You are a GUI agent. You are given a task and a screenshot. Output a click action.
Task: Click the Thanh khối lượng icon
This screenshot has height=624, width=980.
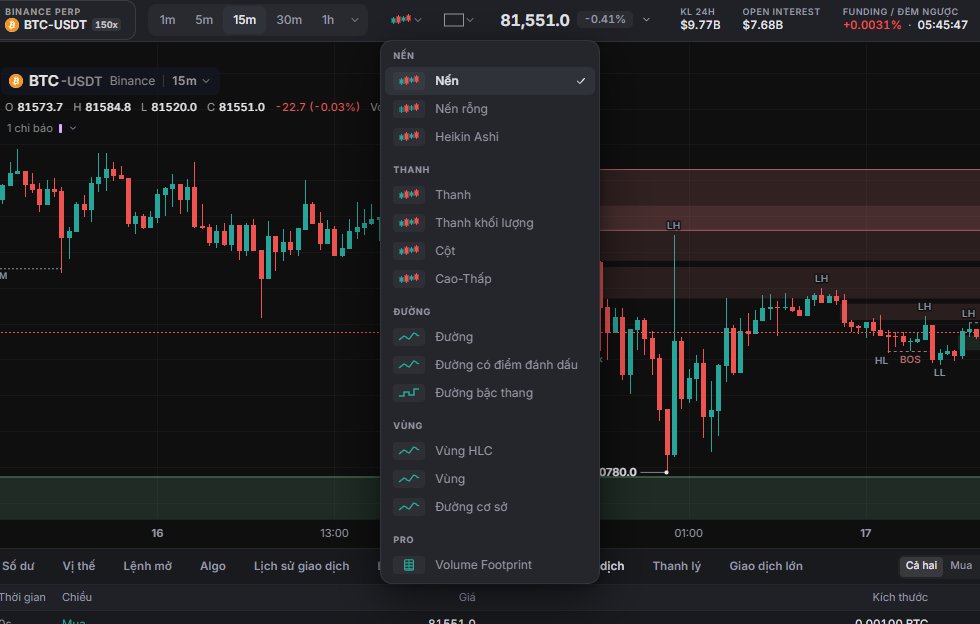(x=409, y=223)
